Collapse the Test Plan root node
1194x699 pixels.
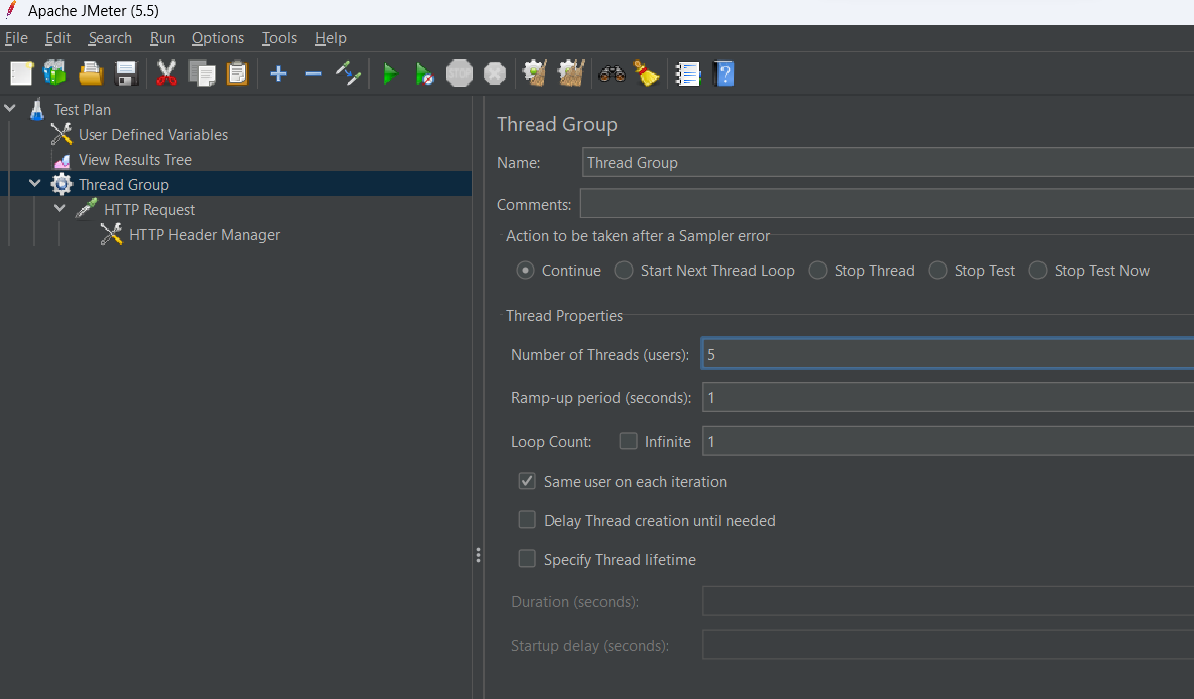[10, 108]
